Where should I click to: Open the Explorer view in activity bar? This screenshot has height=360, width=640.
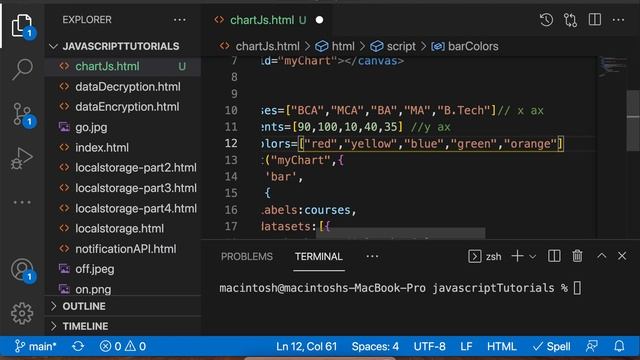22,25
